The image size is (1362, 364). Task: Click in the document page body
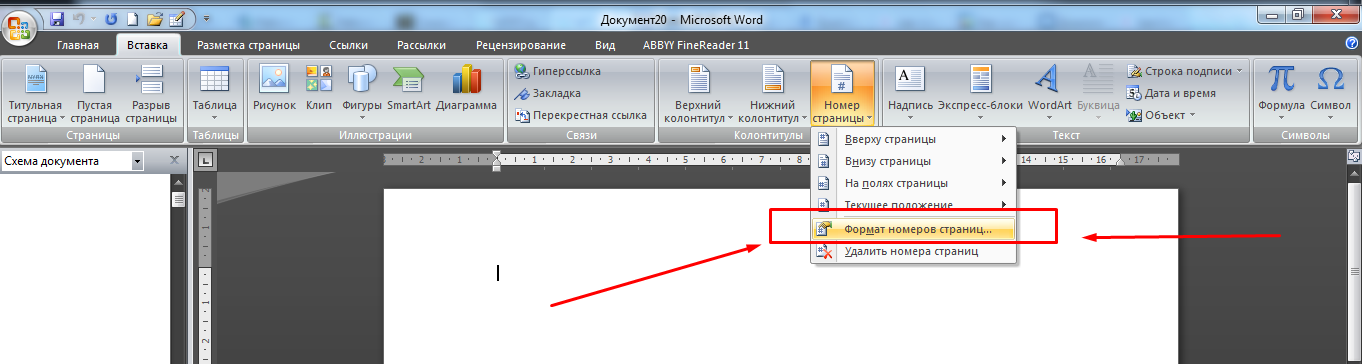(781, 277)
